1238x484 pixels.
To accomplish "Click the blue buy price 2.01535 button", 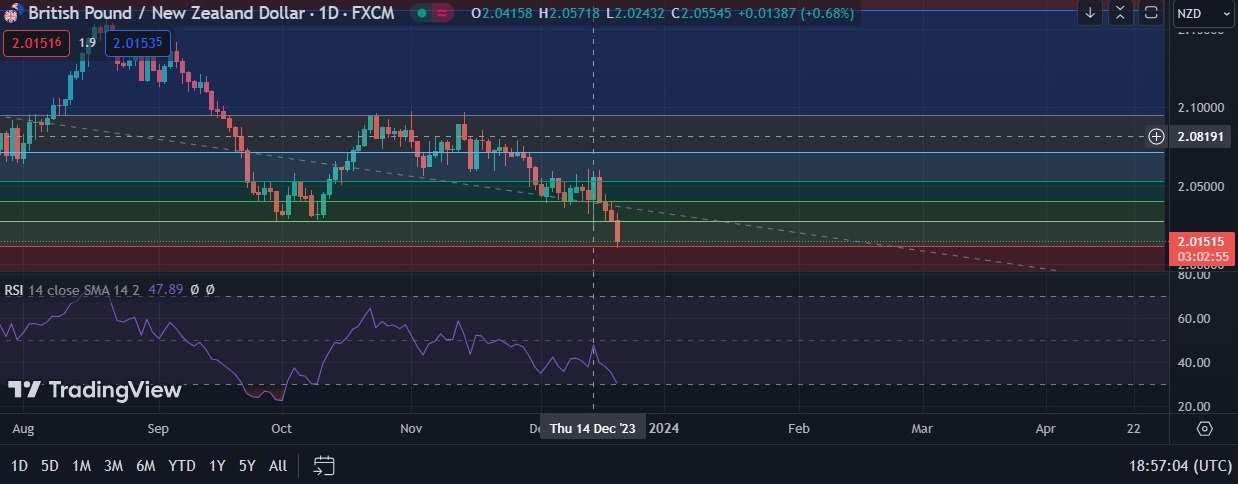I will 137,44.
